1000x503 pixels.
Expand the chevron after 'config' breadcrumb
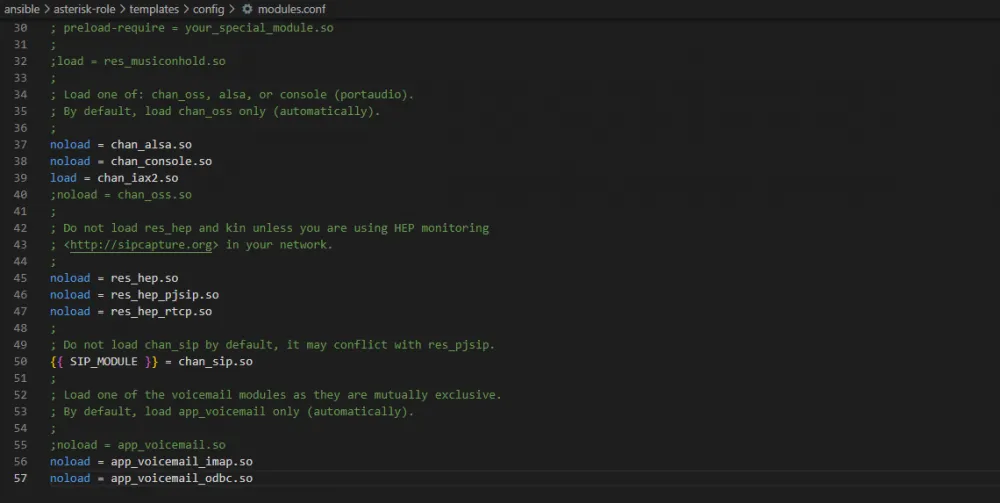tap(232, 9)
